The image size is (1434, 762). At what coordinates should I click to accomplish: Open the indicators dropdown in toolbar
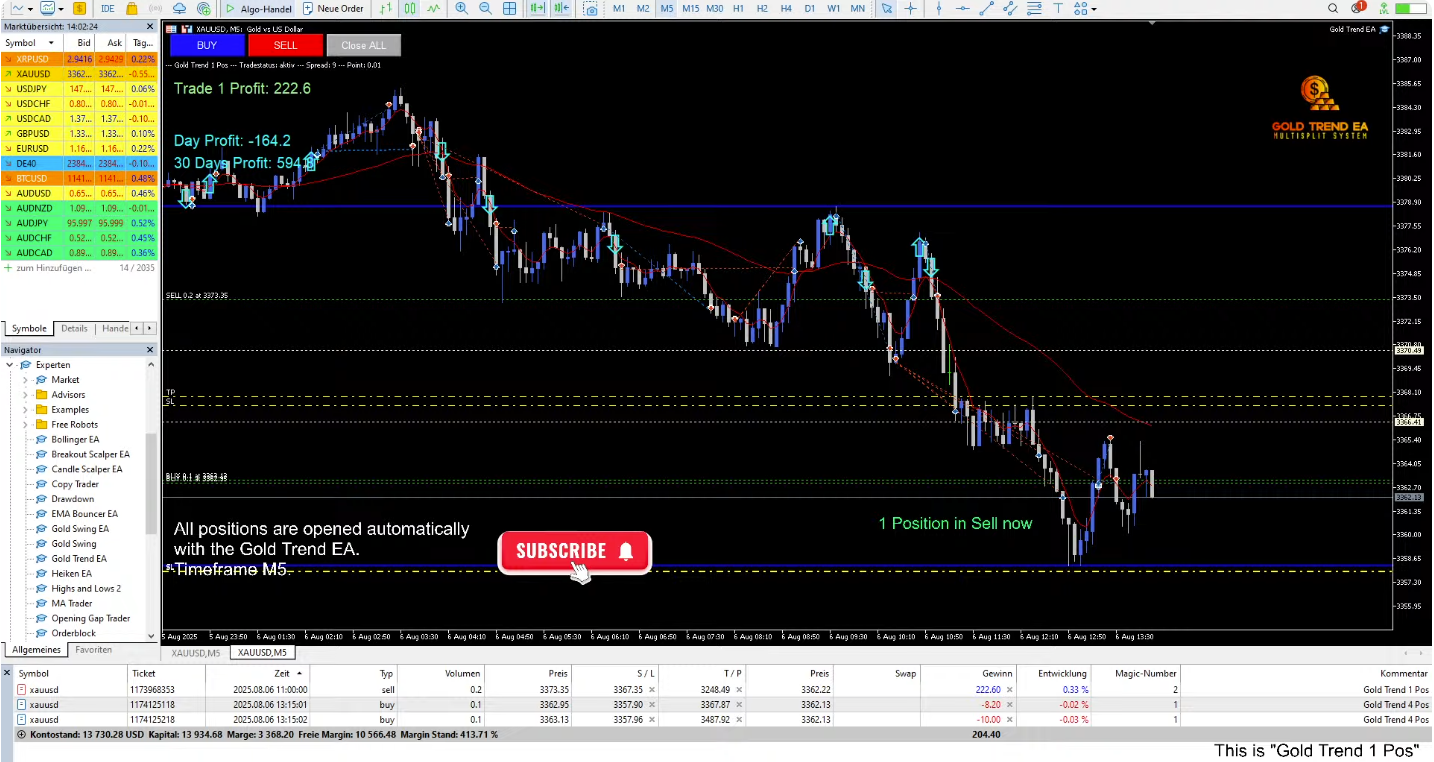coord(60,9)
